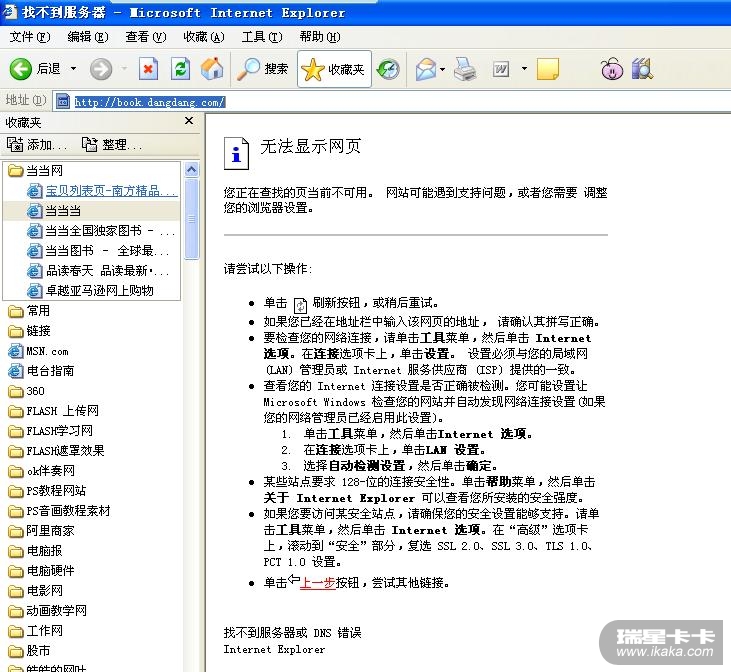The width and height of the screenshot is (731, 672).
Task: Expand the 股市 folder
Action: coord(29,651)
